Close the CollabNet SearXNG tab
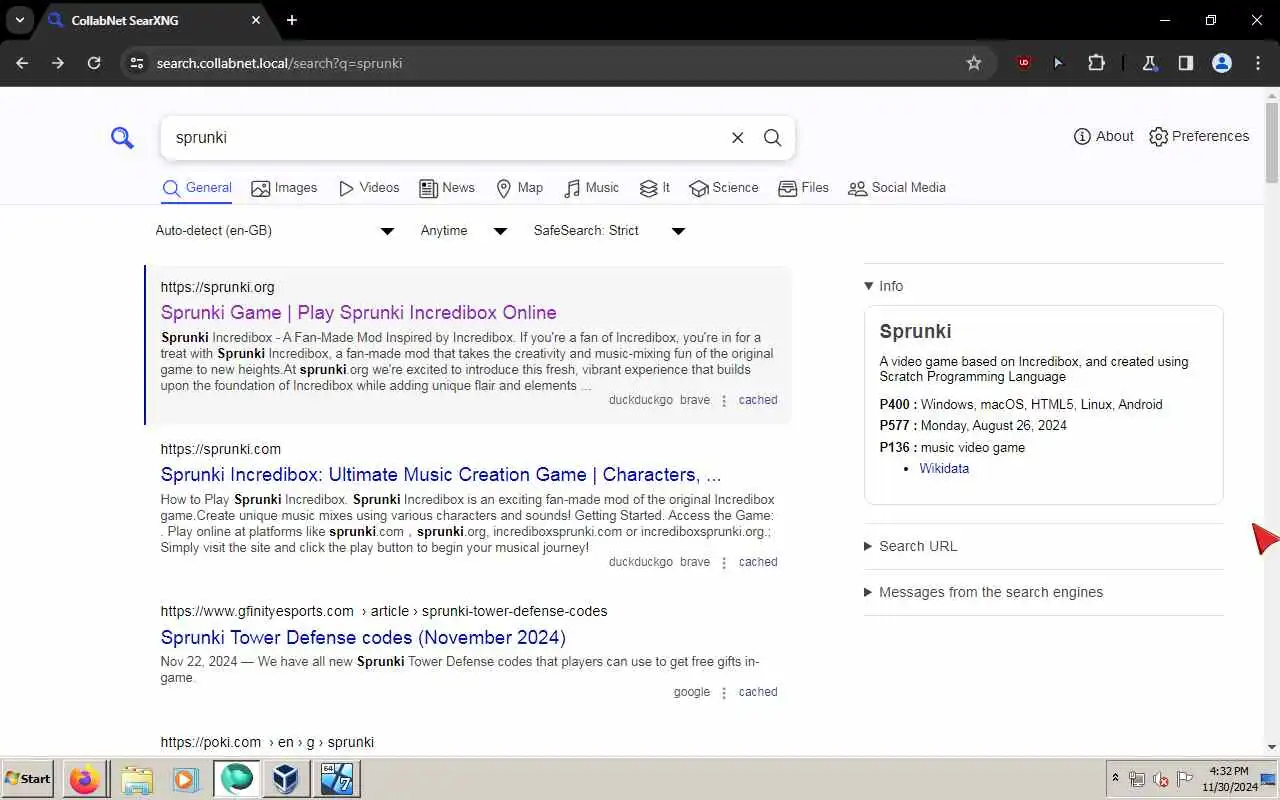This screenshot has height=800, width=1280. (x=256, y=20)
